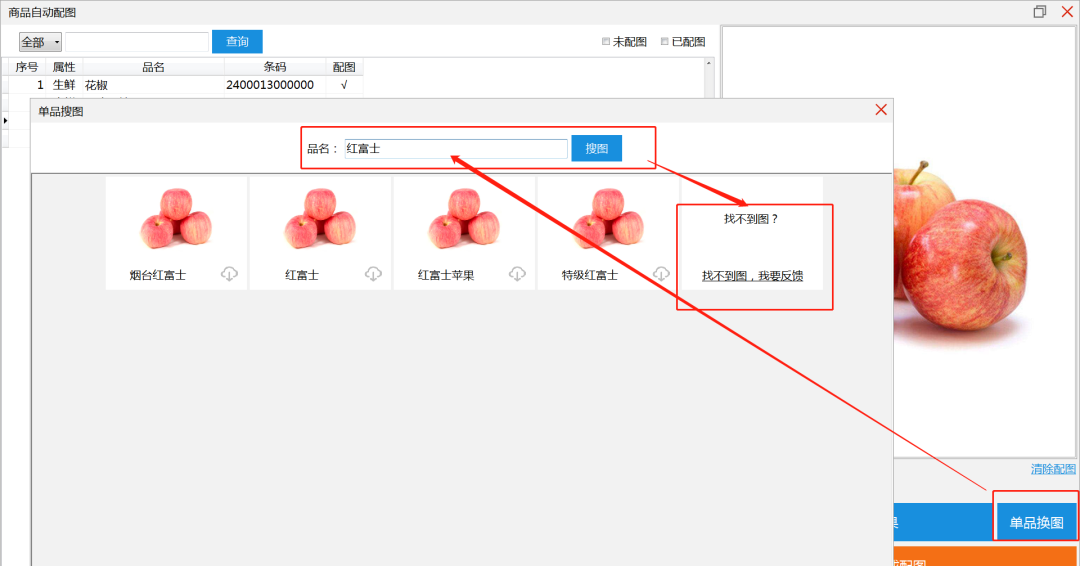
Task: Click download icon for 烟台红富士
Action: point(229,274)
